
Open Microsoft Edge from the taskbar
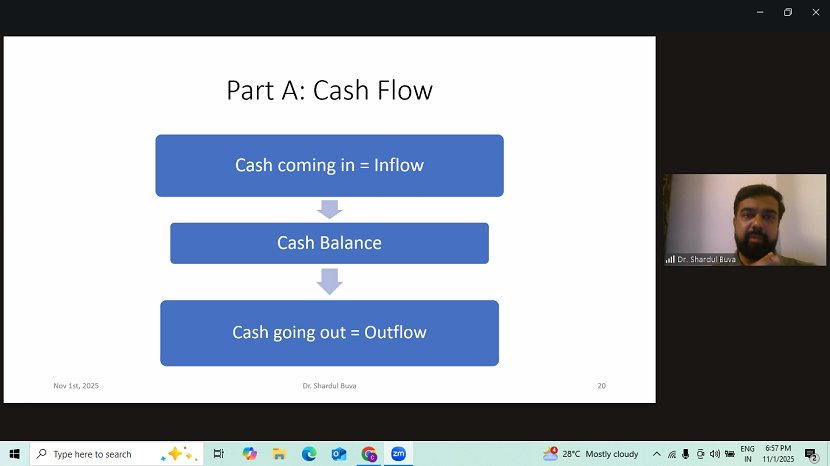click(x=309, y=454)
